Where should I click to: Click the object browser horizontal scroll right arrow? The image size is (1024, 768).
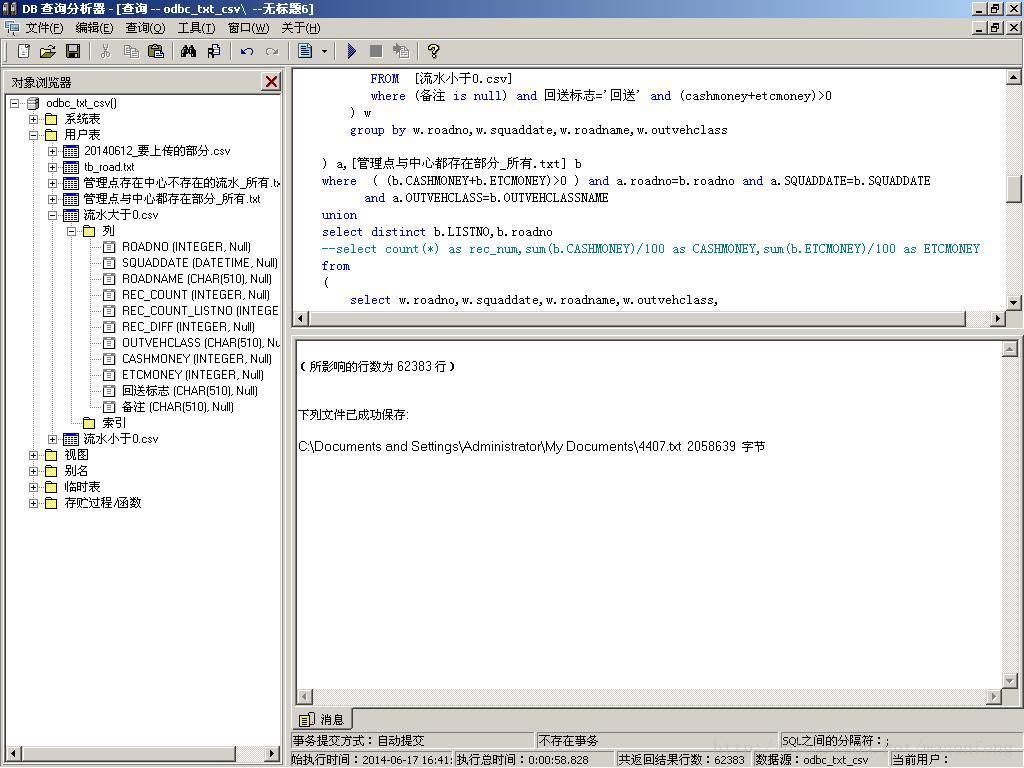pos(272,753)
